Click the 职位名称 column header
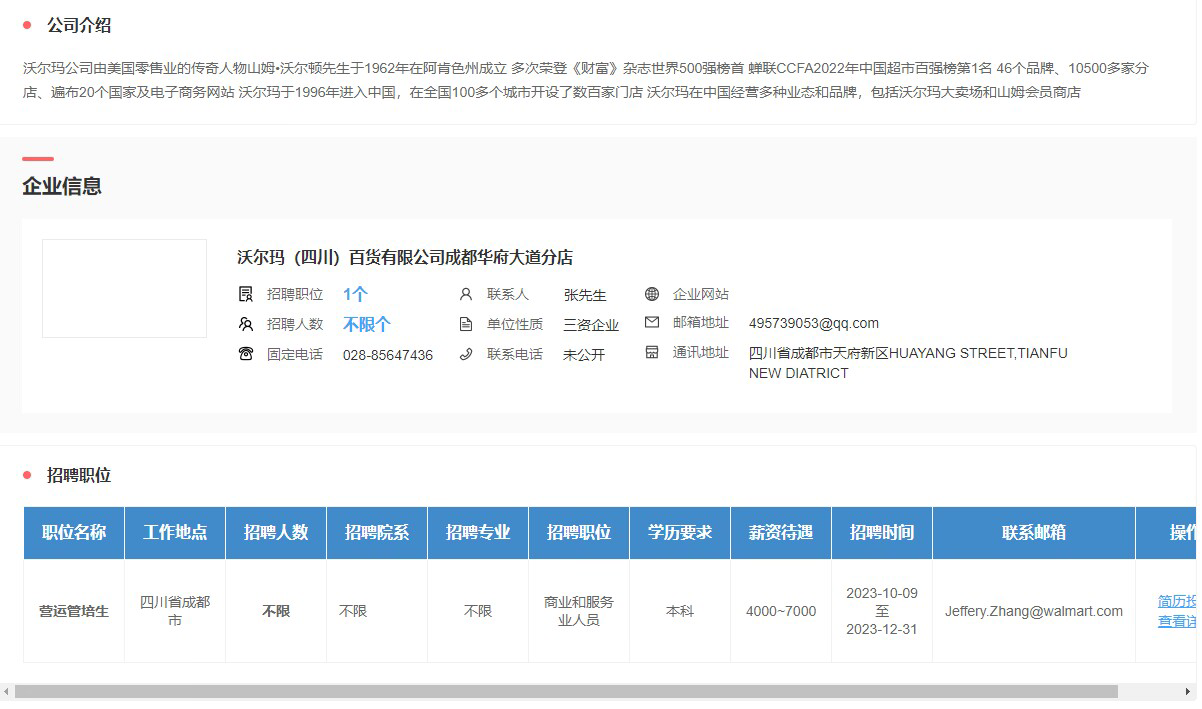Screen dimensions: 1202x709 coord(74,533)
